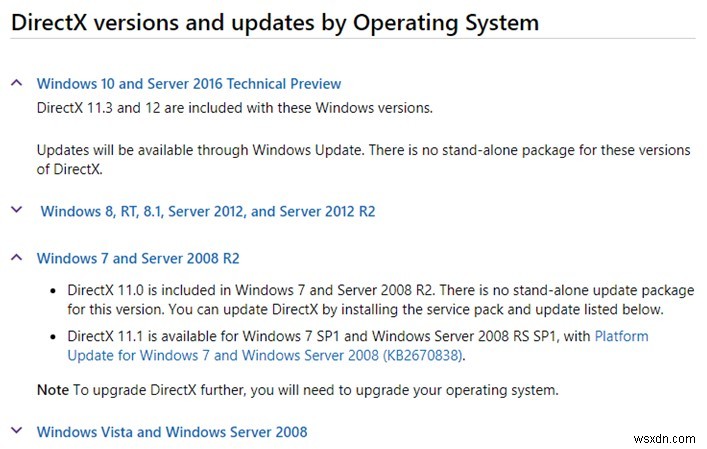This screenshot has height=449, width=707.
Task: Click the DirectX 11.1 bullet text
Action: point(330,336)
